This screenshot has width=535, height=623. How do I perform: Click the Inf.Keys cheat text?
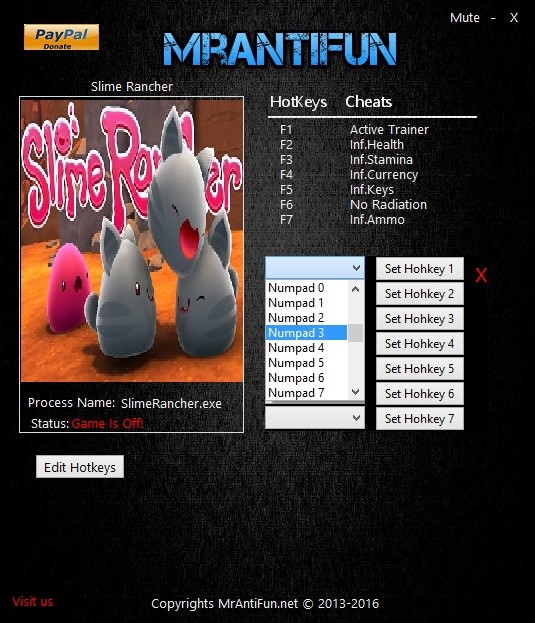point(372,190)
